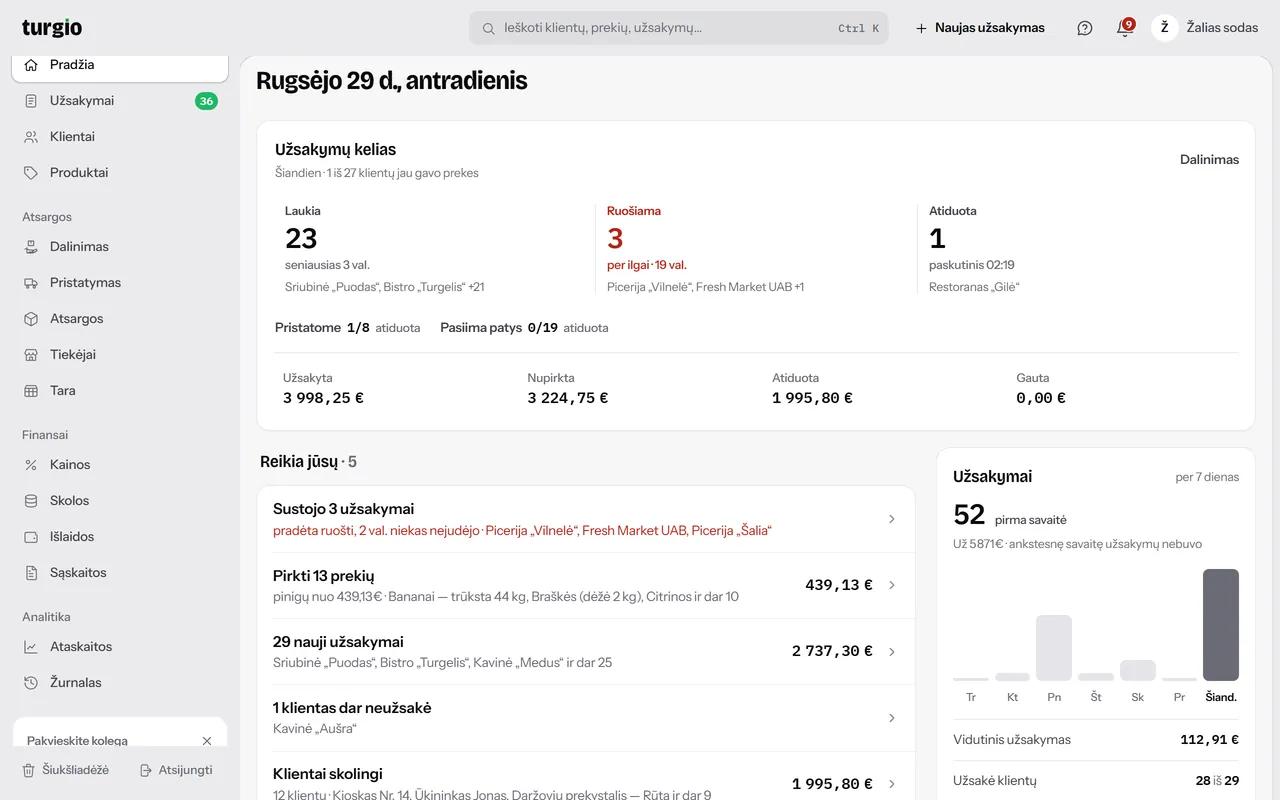Click the Užsakymai document icon in sidebar
This screenshot has width=1280, height=800.
[x=31, y=101]
